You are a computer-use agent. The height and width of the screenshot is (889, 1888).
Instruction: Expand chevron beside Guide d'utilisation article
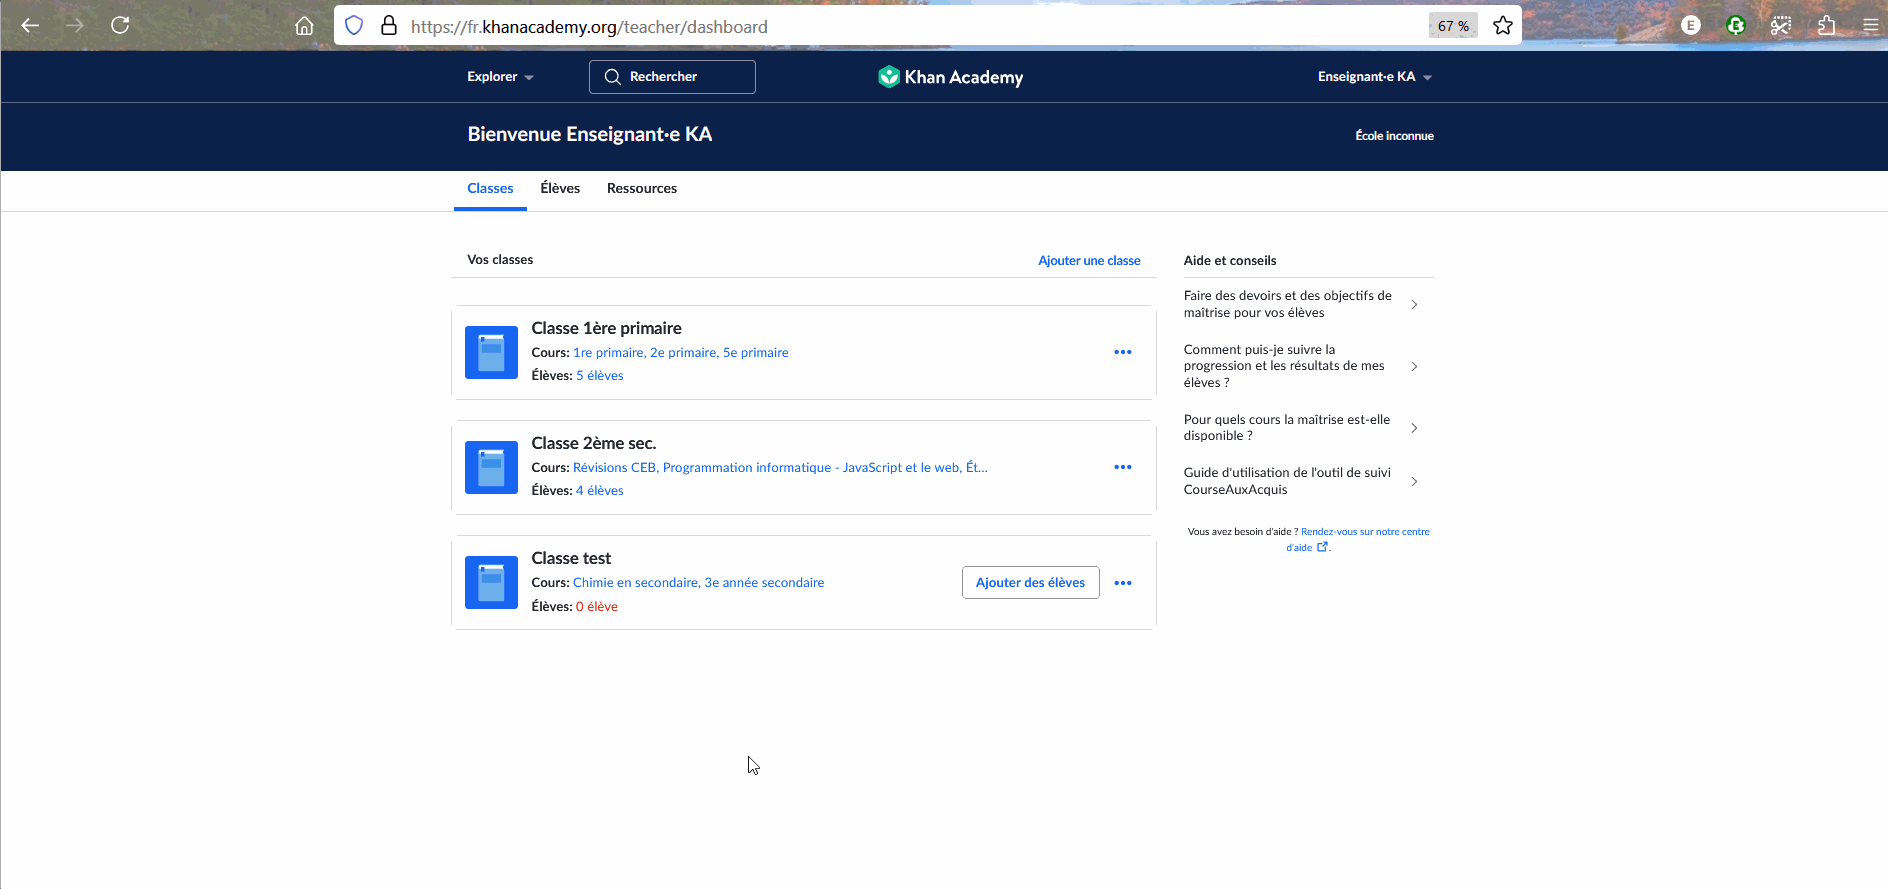click(1414, 481)
